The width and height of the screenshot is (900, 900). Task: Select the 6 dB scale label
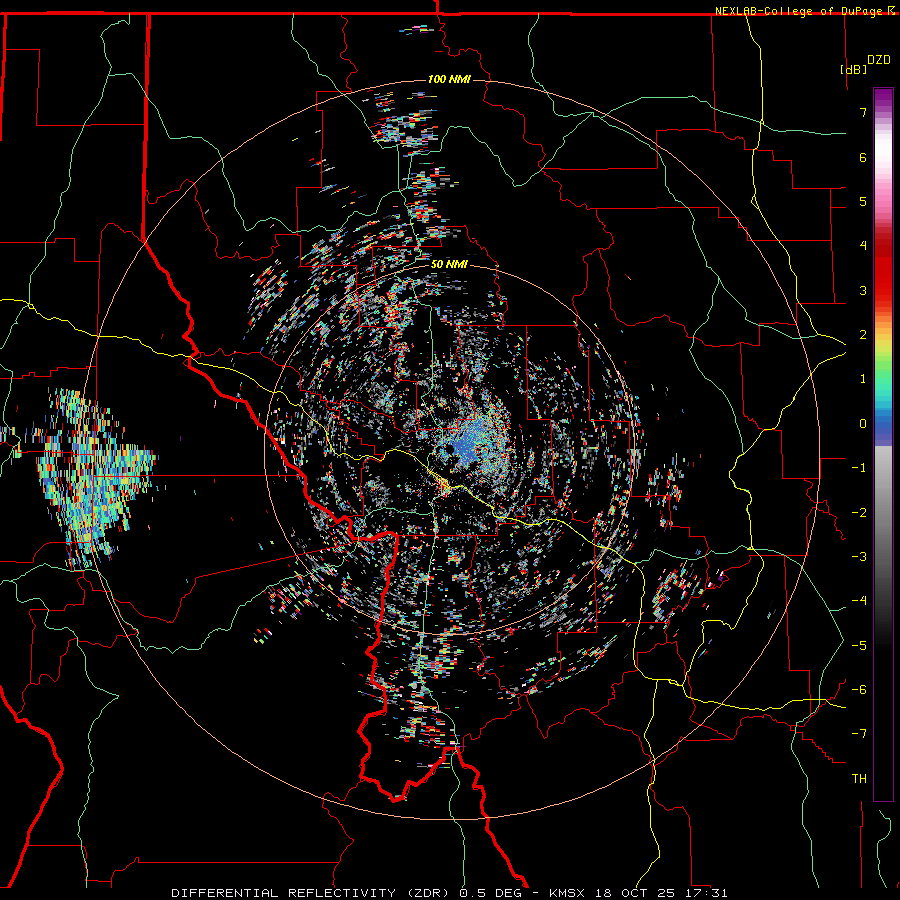(x=863, y=157)
